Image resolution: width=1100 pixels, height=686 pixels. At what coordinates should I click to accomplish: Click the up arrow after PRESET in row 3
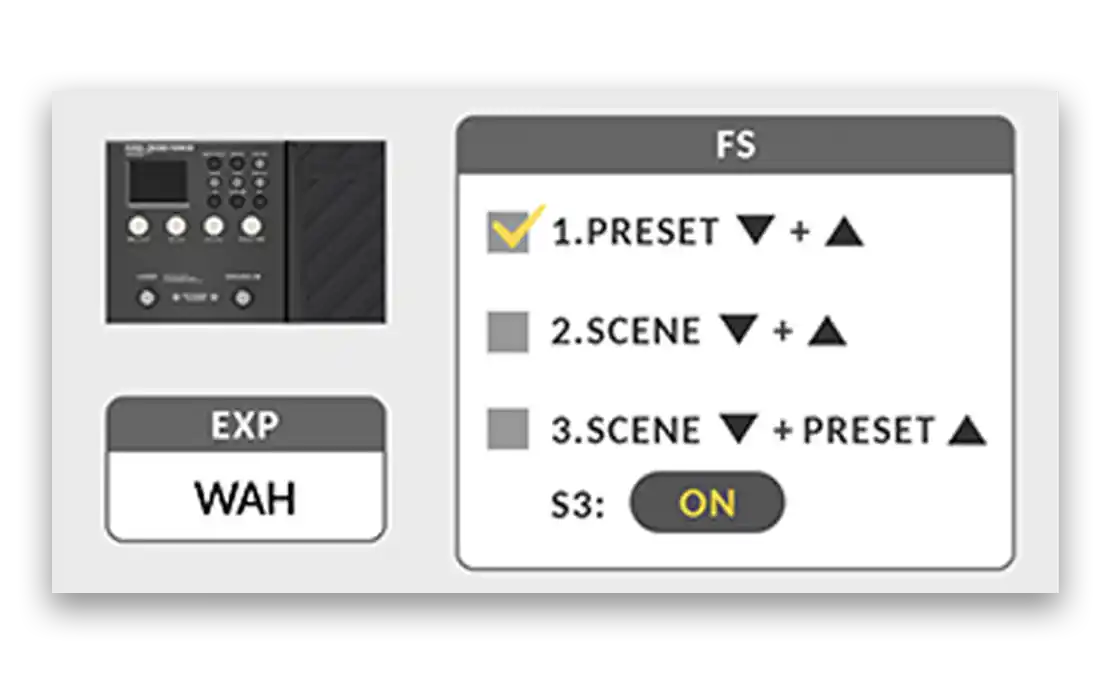pyautogui.click(x=967, y=430)
